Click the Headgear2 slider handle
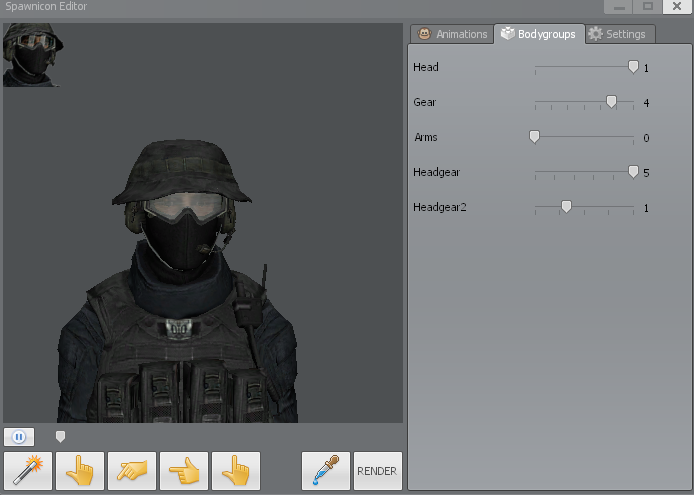694x495 pixels. [566, 207]
